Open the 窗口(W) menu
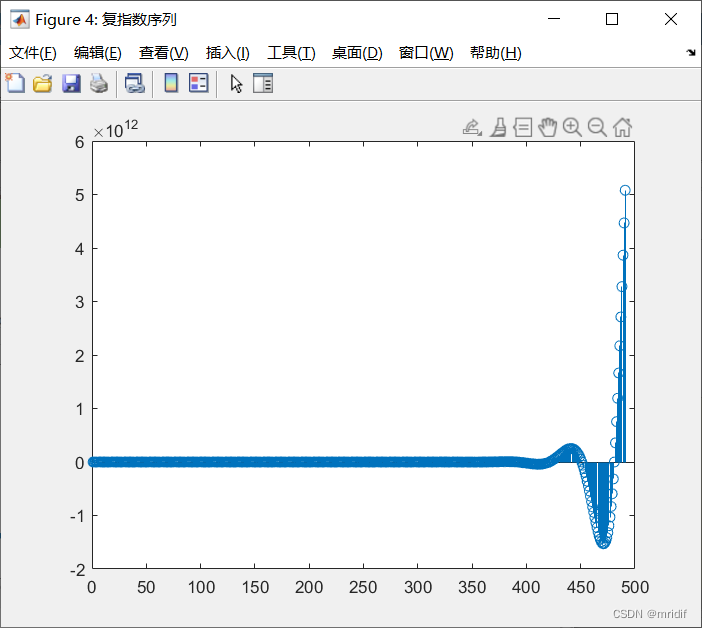 click(426, 53)
